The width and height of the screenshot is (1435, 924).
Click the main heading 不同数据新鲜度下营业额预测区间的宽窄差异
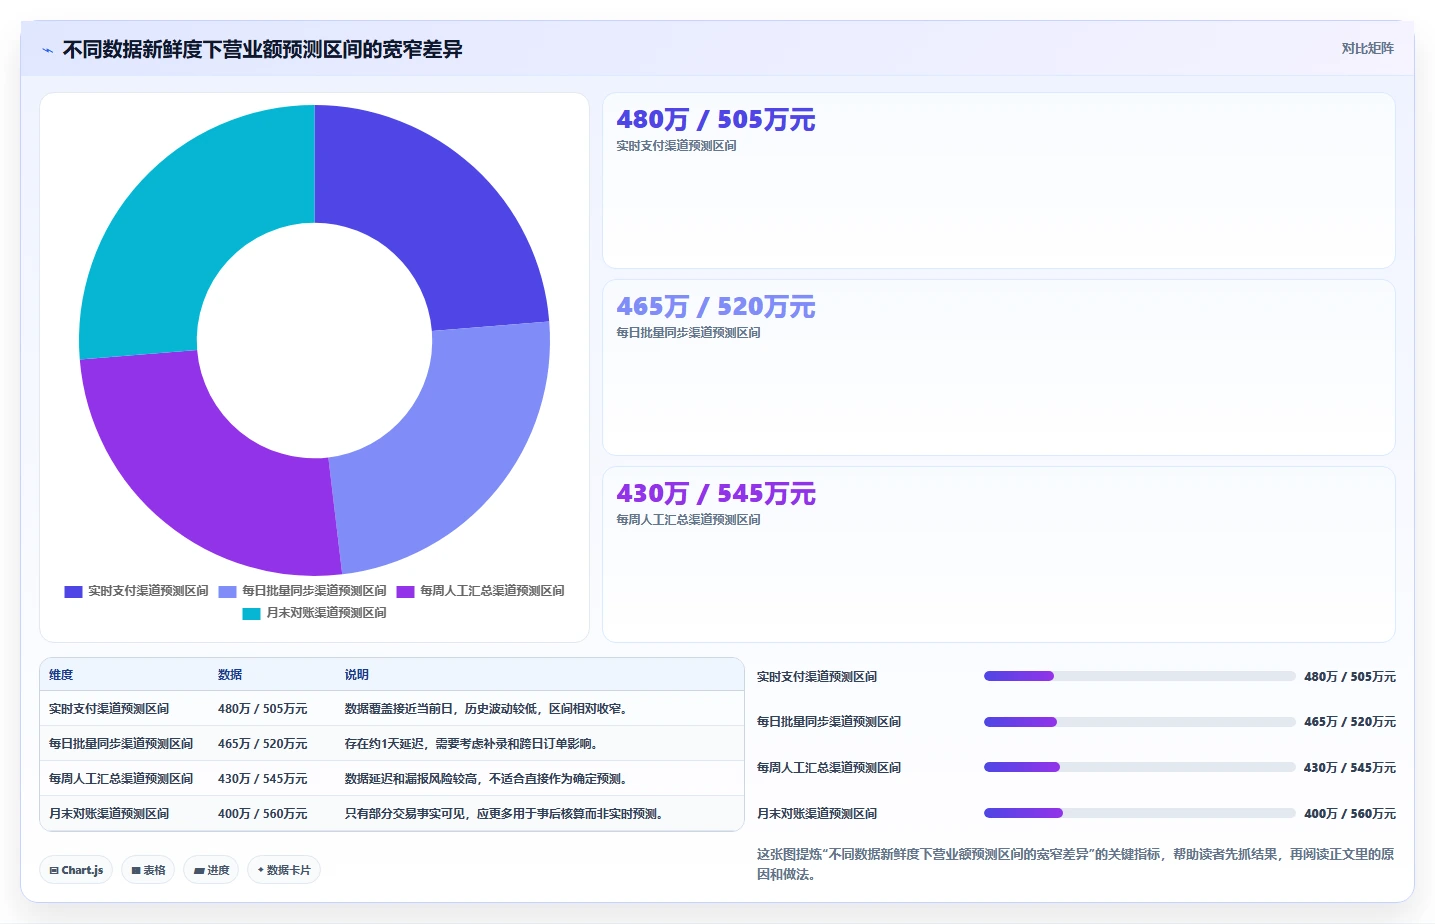(x=262, y=50)
